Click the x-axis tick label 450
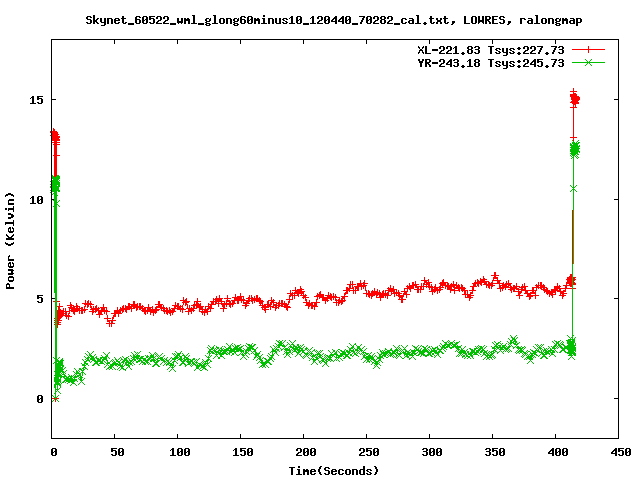This screenshot has width=640, height=480. click(x=621, y=452)
